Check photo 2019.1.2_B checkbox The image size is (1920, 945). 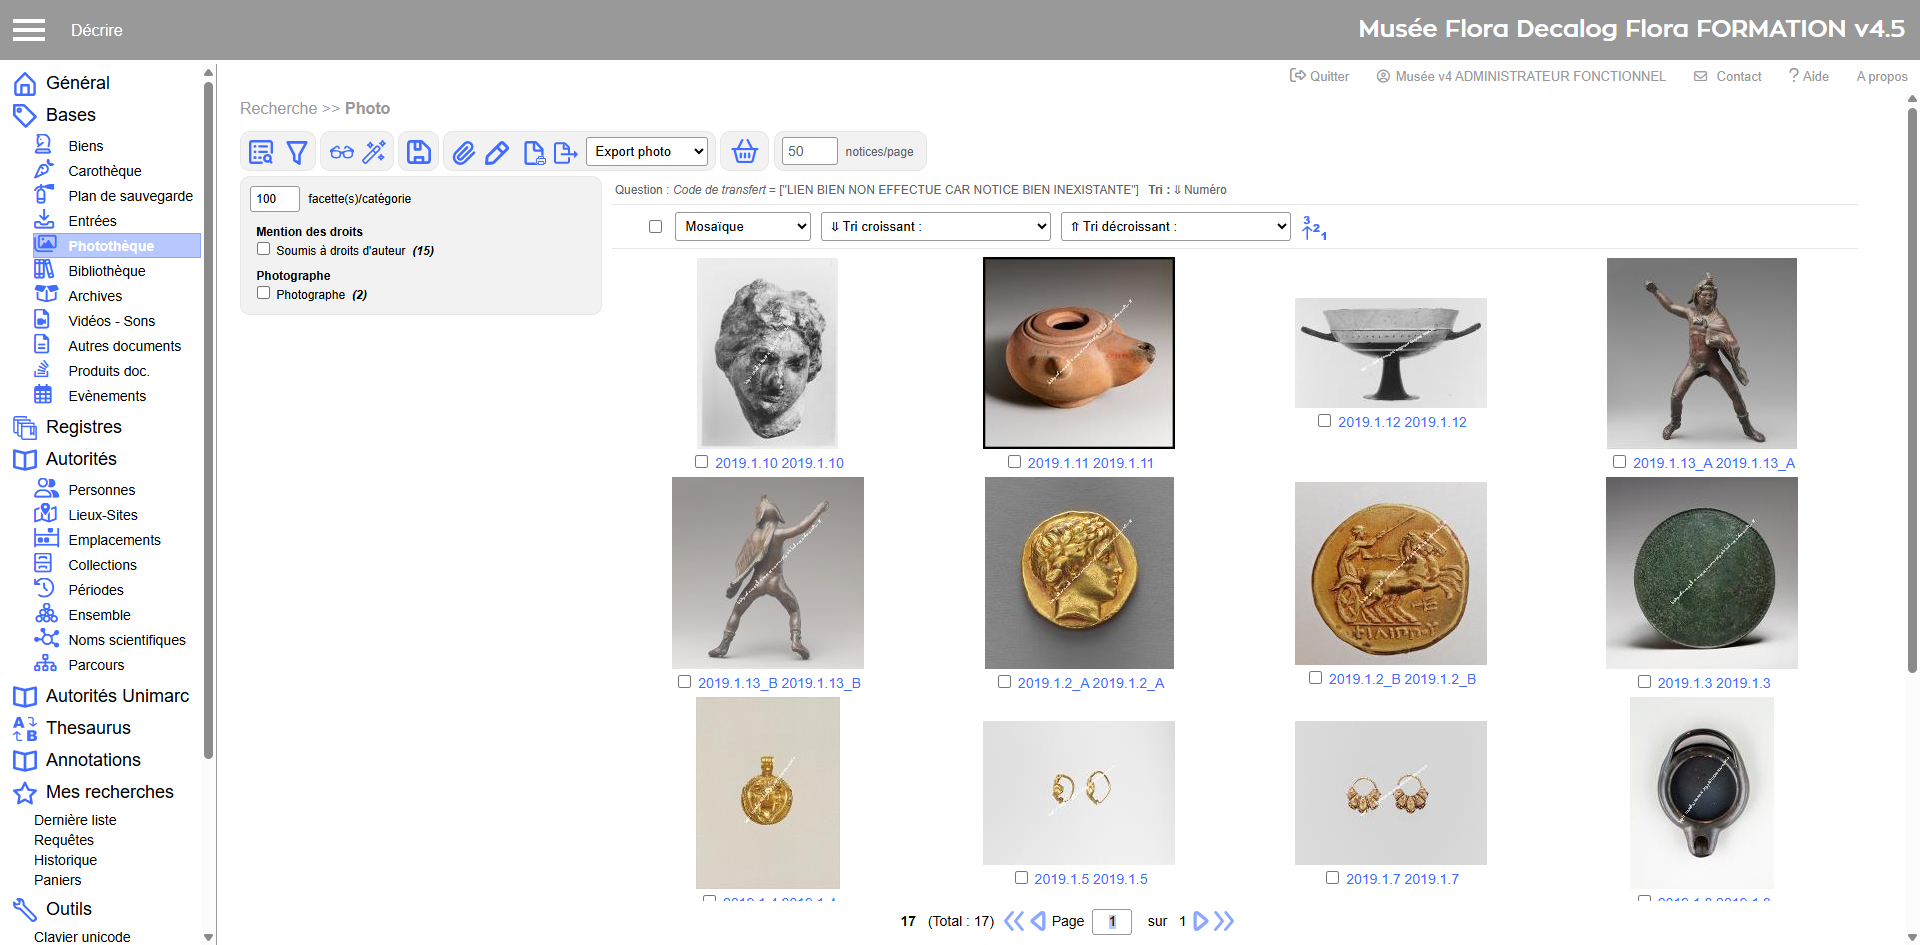[1315, 678]
